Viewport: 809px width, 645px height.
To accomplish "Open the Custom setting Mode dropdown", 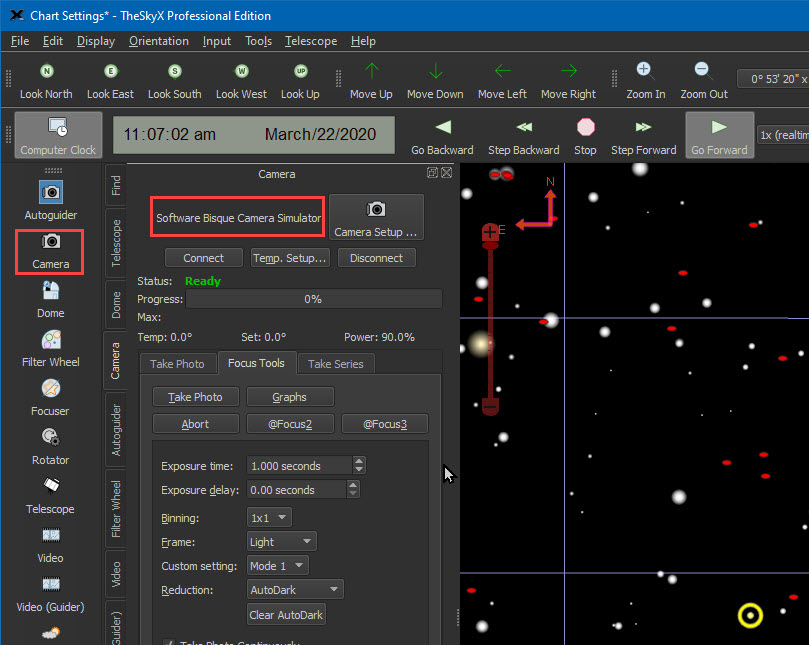I will [278, 566].
